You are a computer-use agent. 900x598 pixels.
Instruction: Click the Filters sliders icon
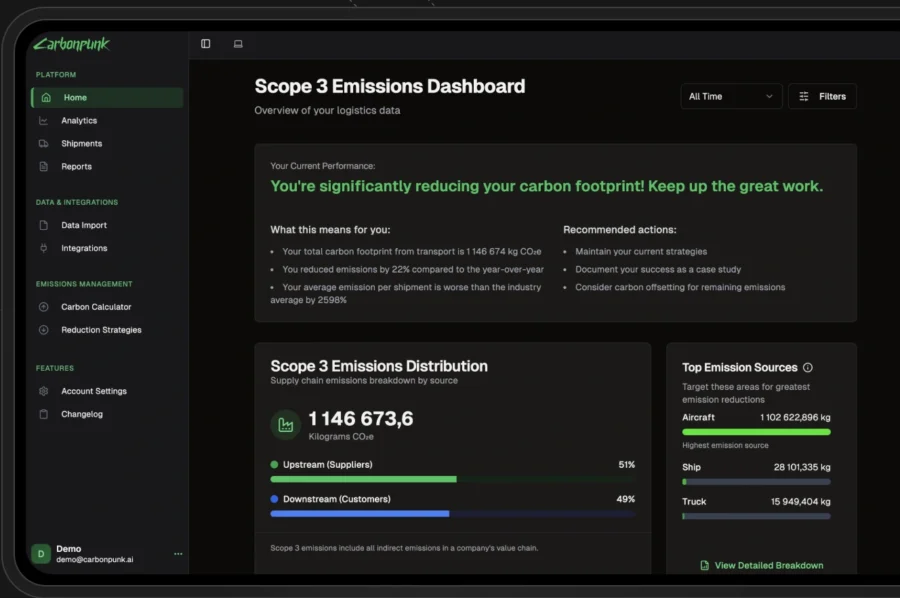tap(804, 96)
